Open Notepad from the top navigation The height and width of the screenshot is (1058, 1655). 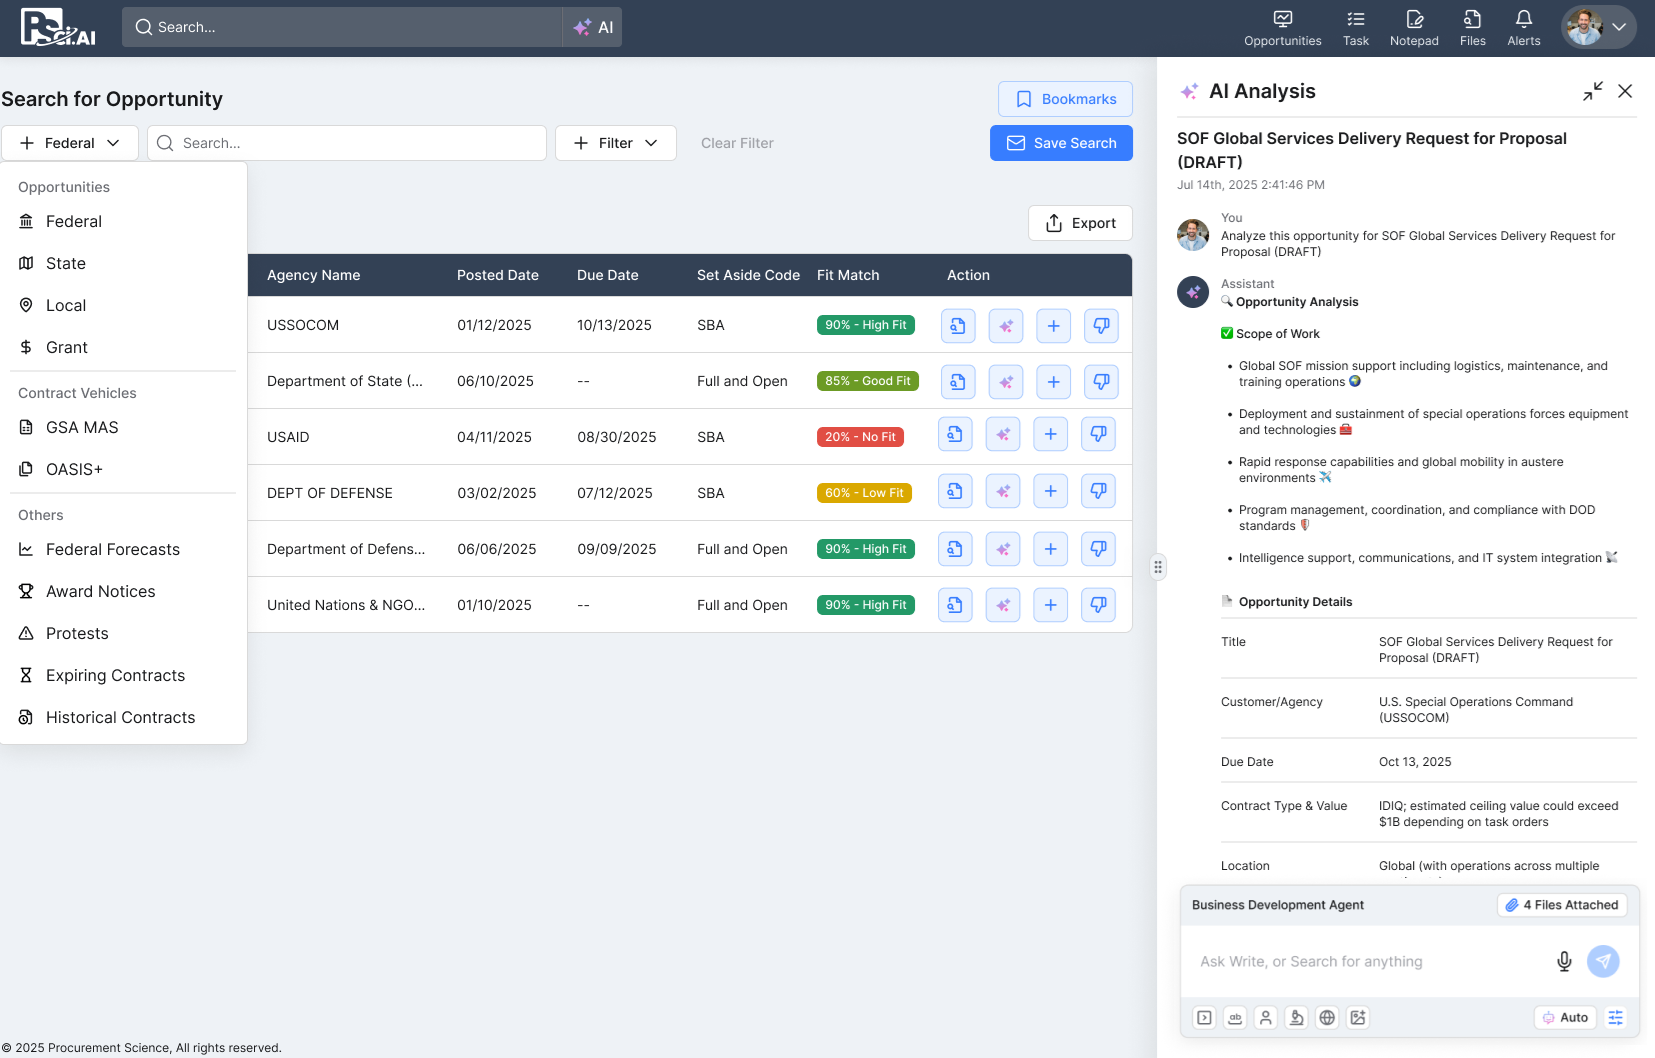tap(1413, 28)
